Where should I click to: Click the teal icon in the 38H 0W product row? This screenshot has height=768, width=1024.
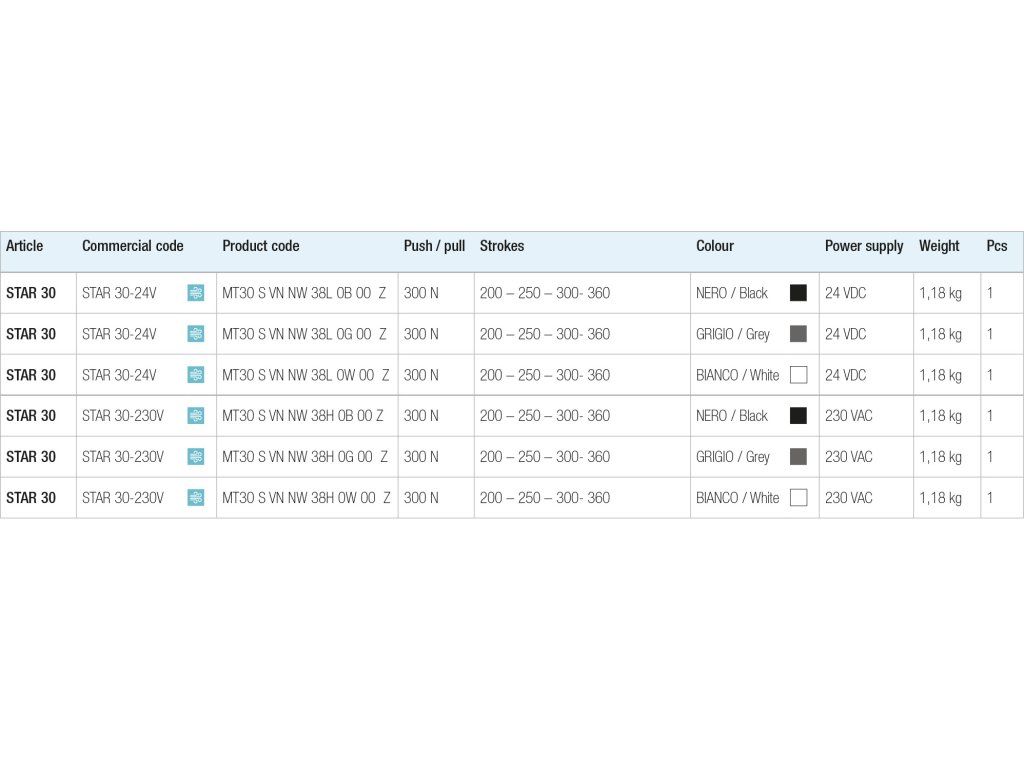coord(196,498)
